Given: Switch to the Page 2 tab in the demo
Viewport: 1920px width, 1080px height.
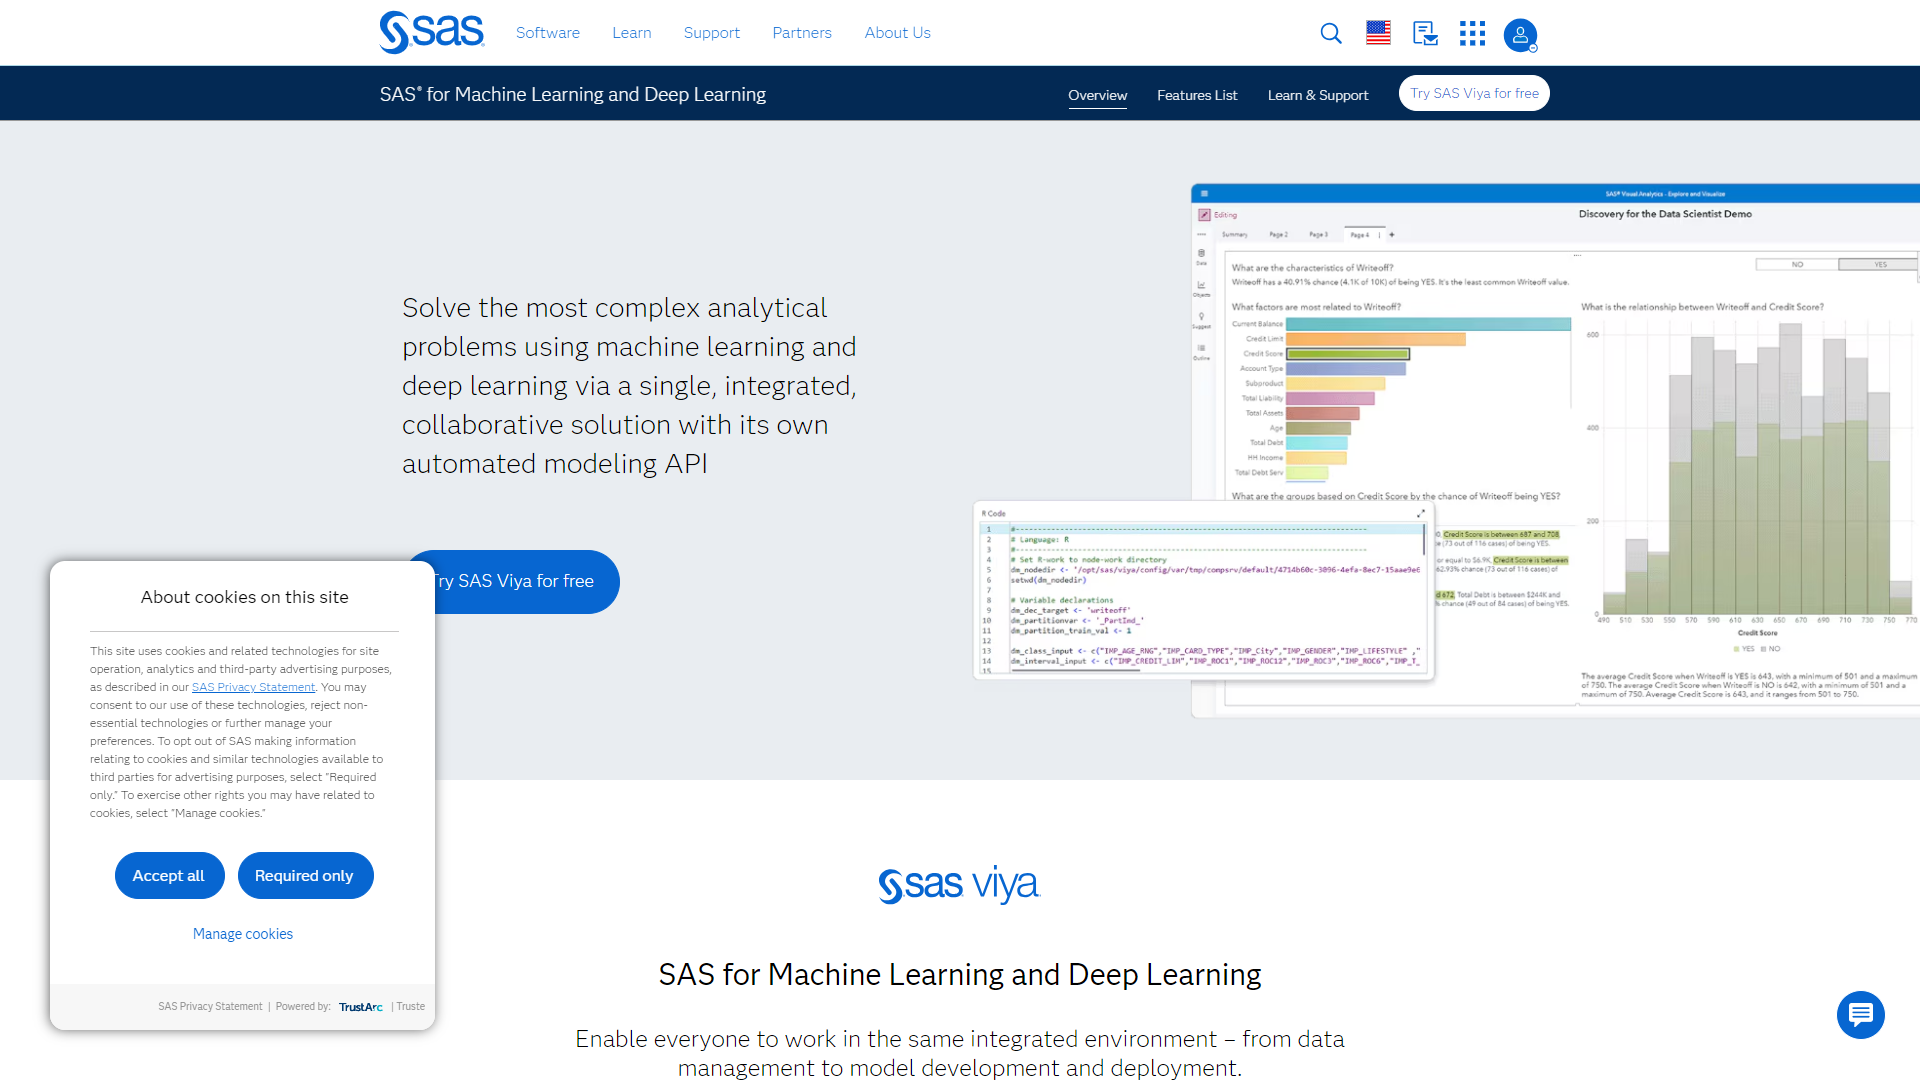Looking at the screenshot, I should tap(1279, 234).
